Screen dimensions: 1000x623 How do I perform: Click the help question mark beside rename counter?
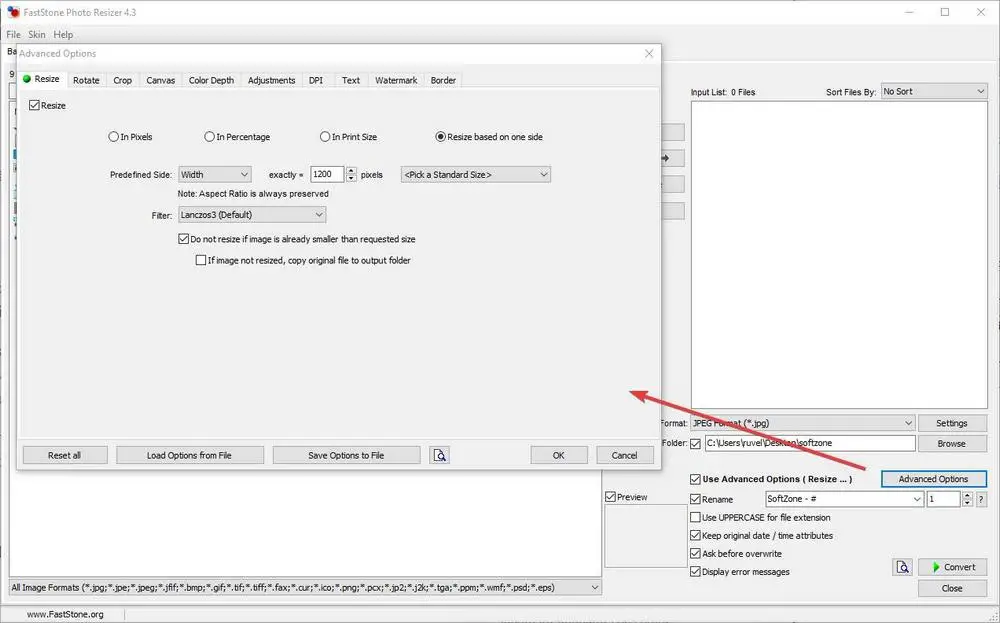point(981,499)
